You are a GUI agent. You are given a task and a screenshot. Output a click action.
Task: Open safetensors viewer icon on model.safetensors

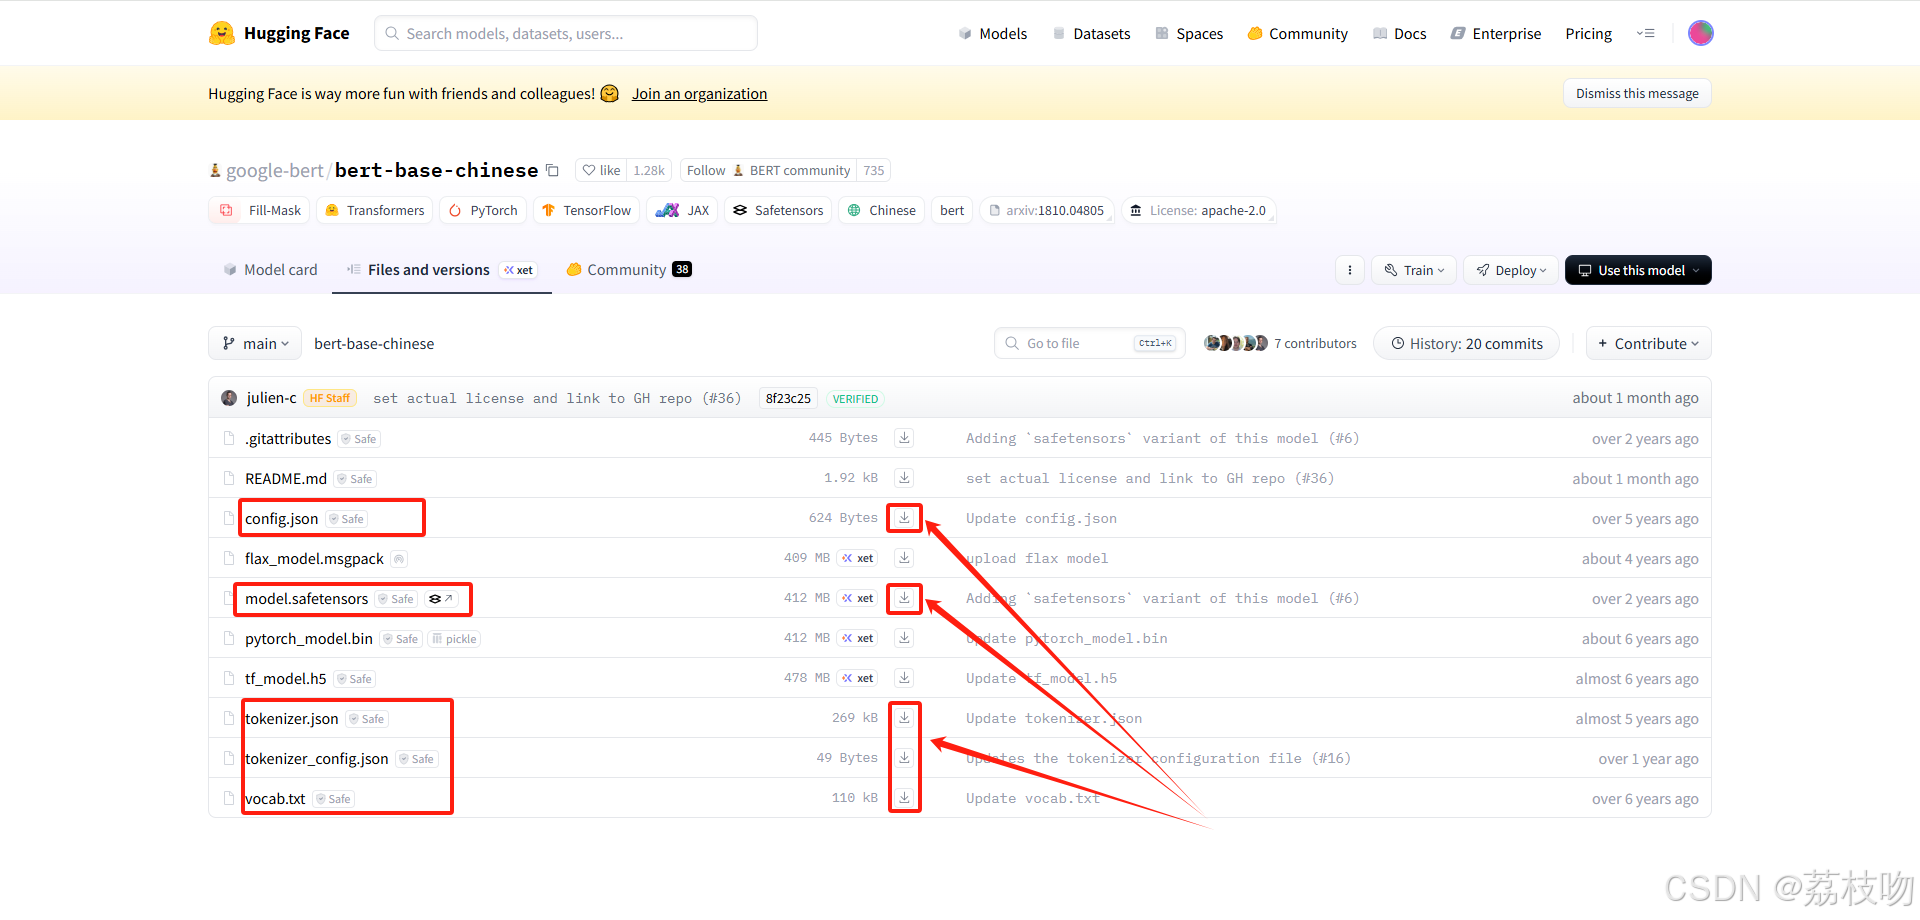point(441,599)
